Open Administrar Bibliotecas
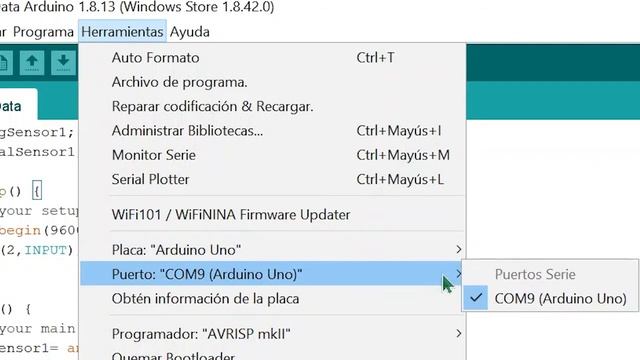Screen dimensions: 640x360 tap(273, 131)
